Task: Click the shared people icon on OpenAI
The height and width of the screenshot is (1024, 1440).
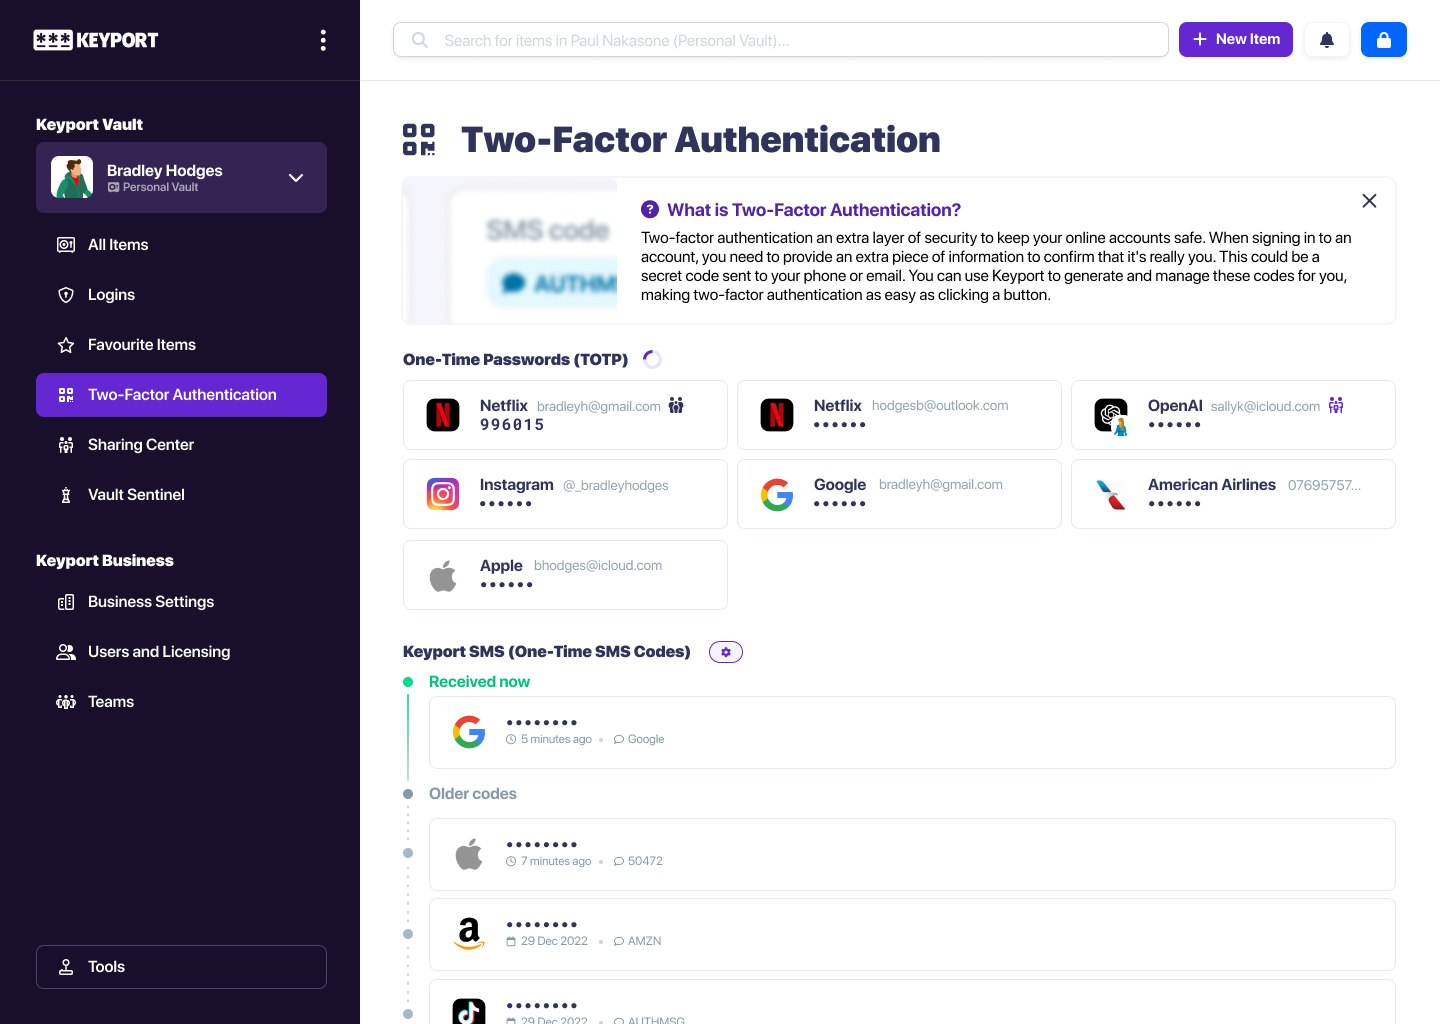Action: (x=1336, y=405)
